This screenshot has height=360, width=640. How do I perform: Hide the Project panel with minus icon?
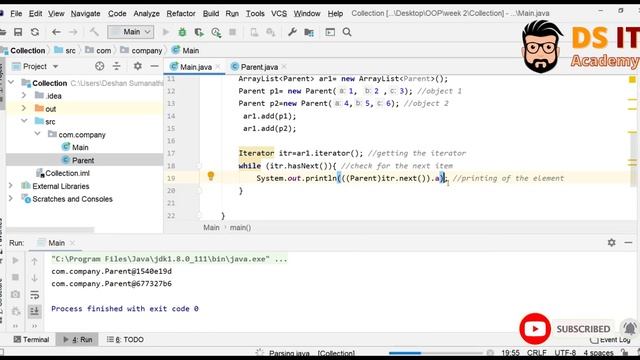154,66
